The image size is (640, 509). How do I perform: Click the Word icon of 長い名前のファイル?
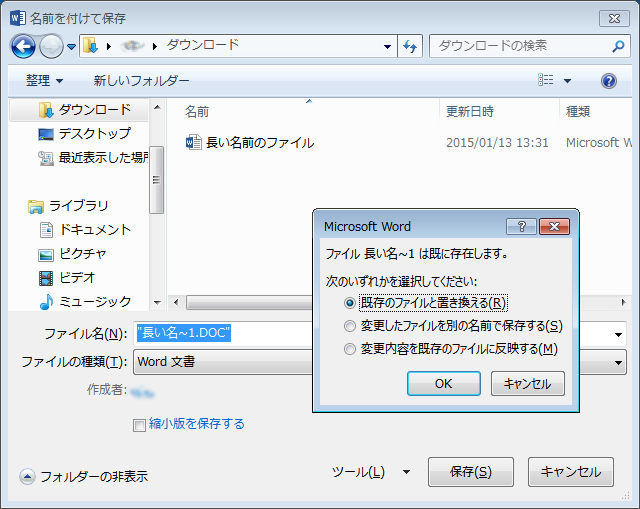[193, 142]
